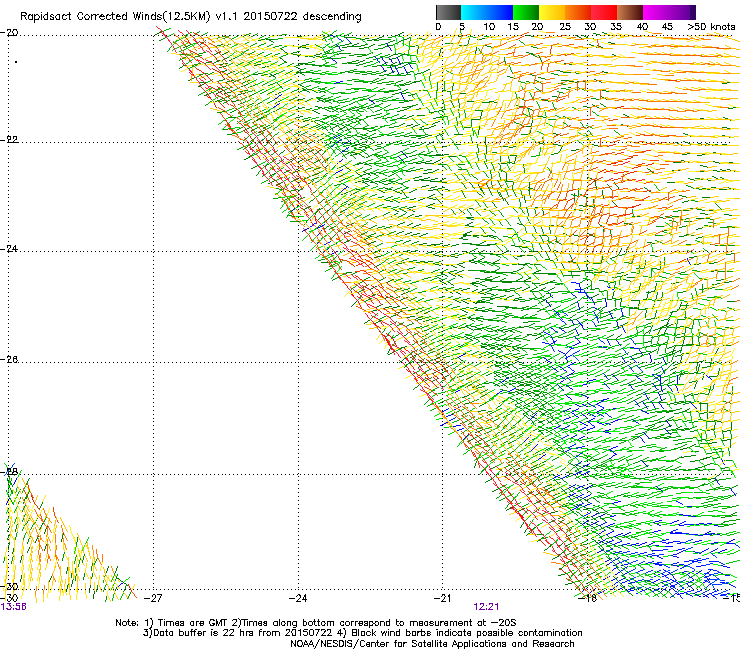Click the '10' legend scale label
The image size is (740, 650).
pos(489,27)
